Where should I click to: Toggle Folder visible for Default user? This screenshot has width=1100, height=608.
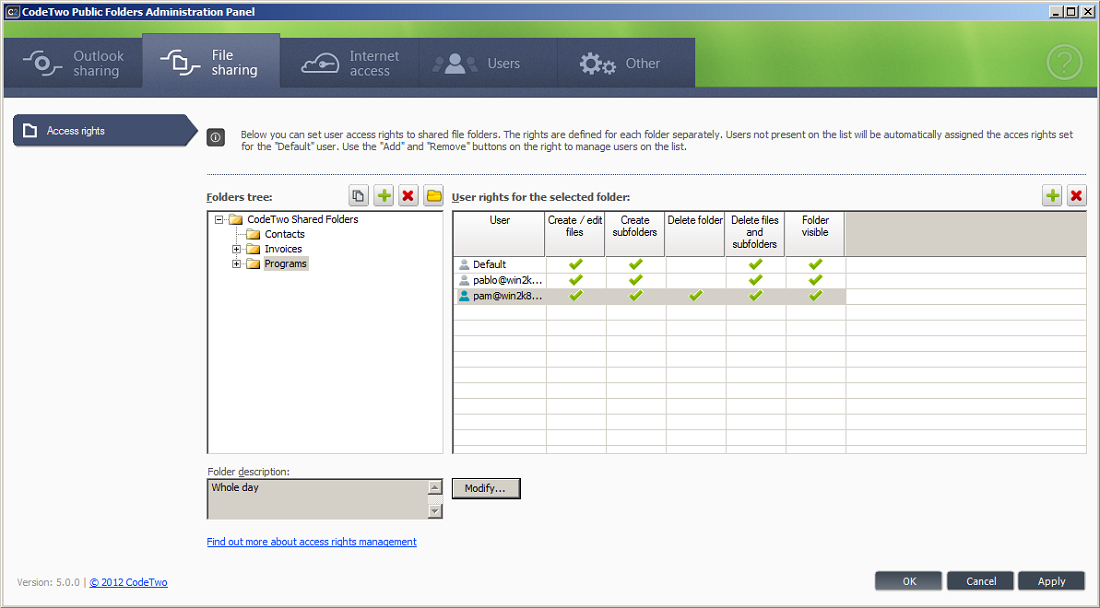click(815, 264)
